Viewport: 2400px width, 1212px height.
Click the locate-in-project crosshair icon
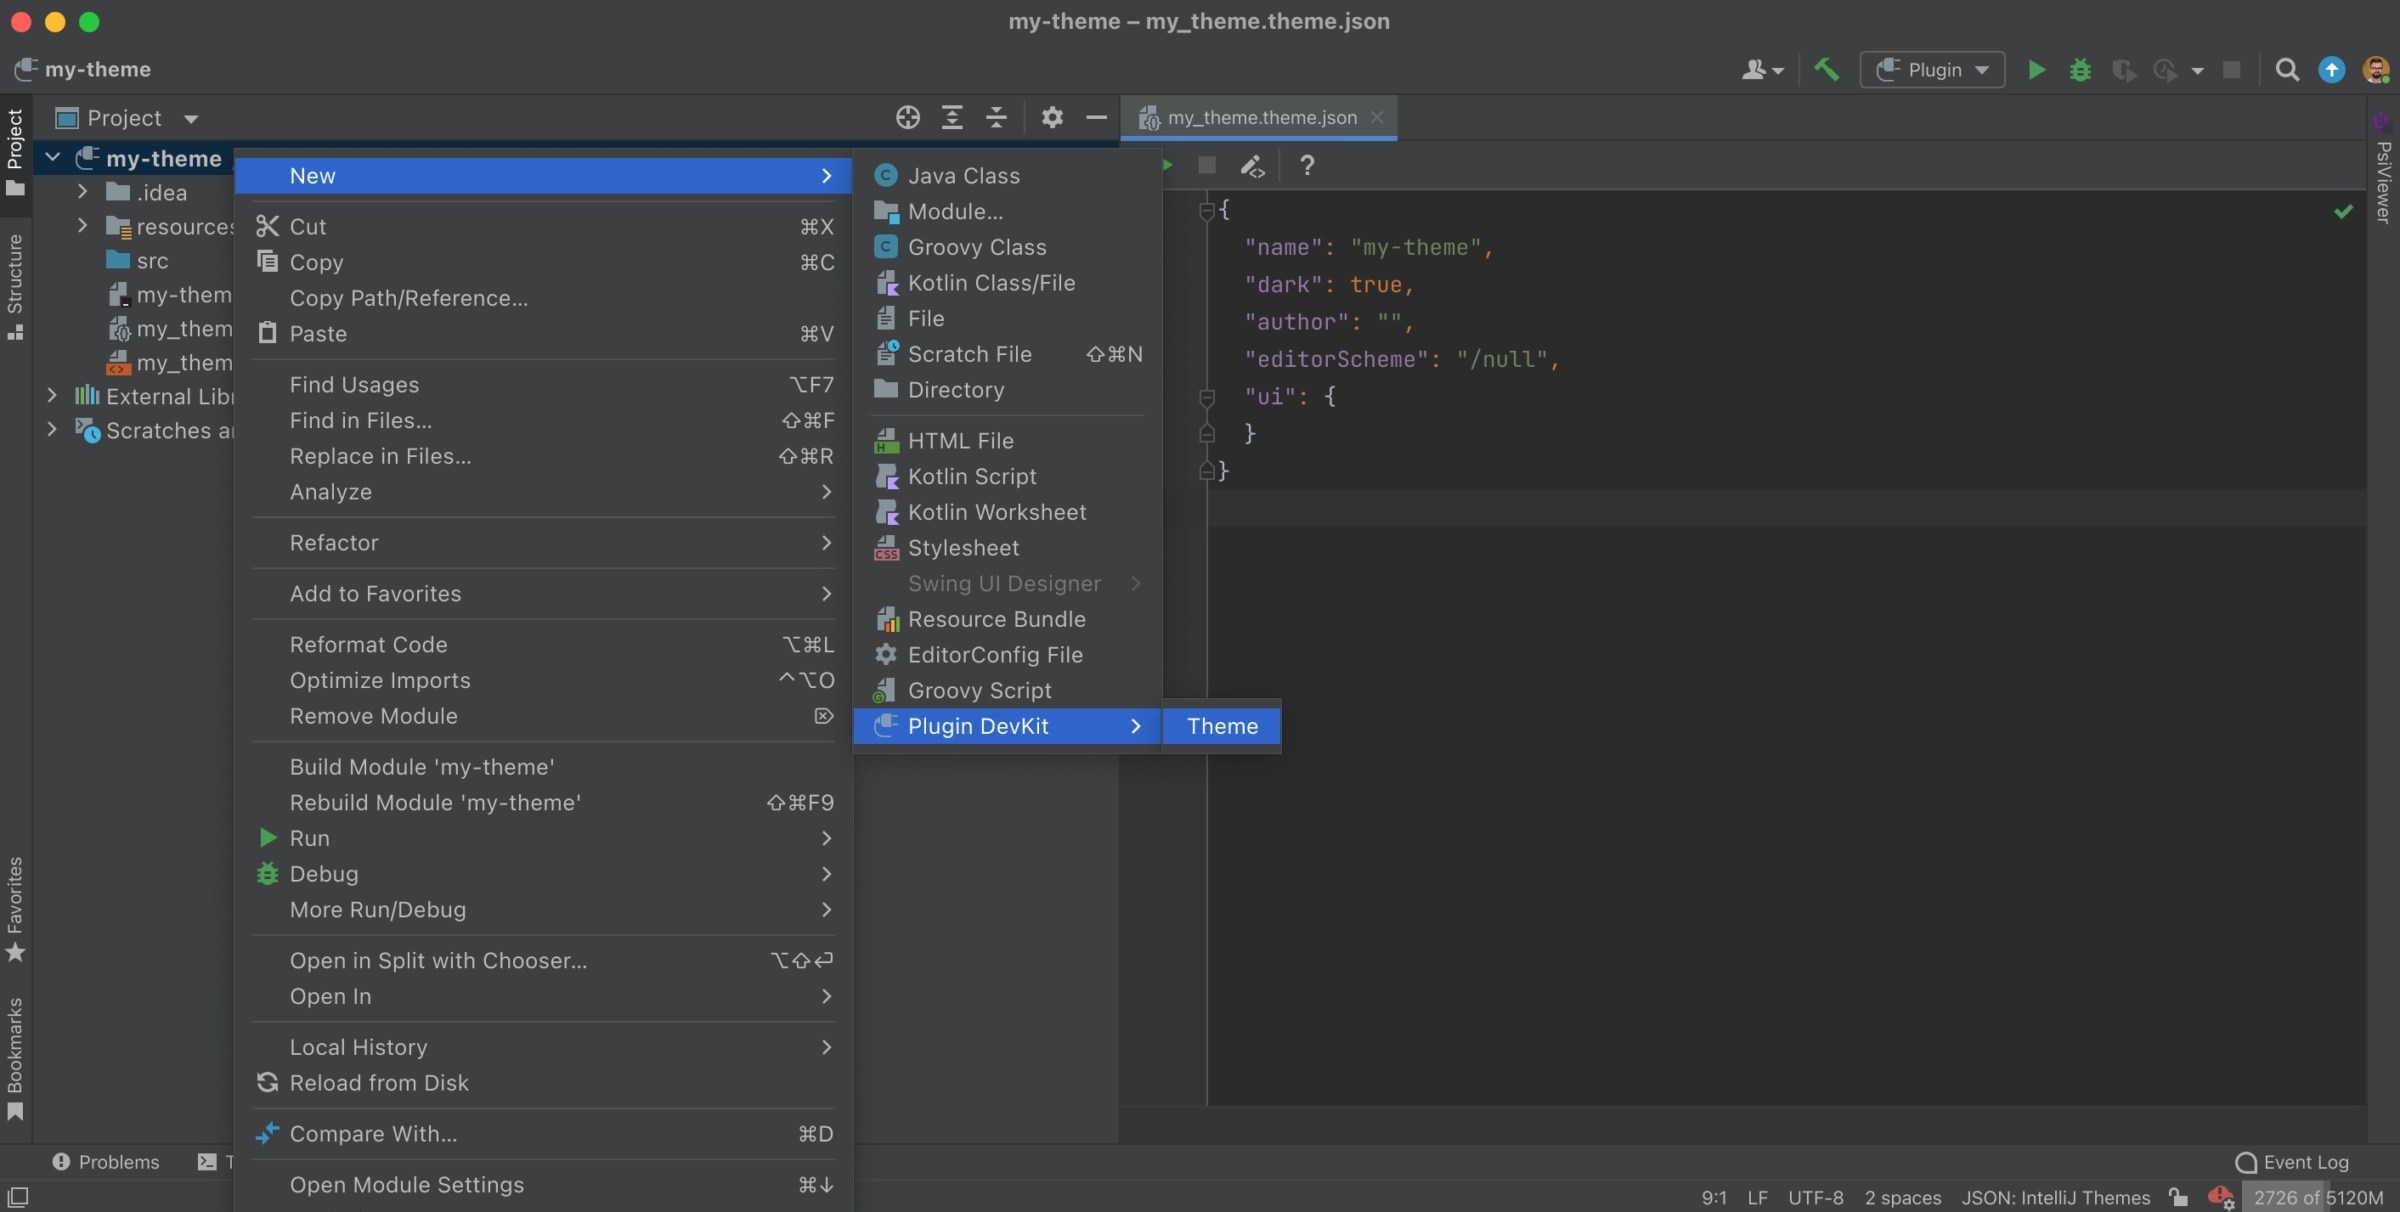[907, 117]
